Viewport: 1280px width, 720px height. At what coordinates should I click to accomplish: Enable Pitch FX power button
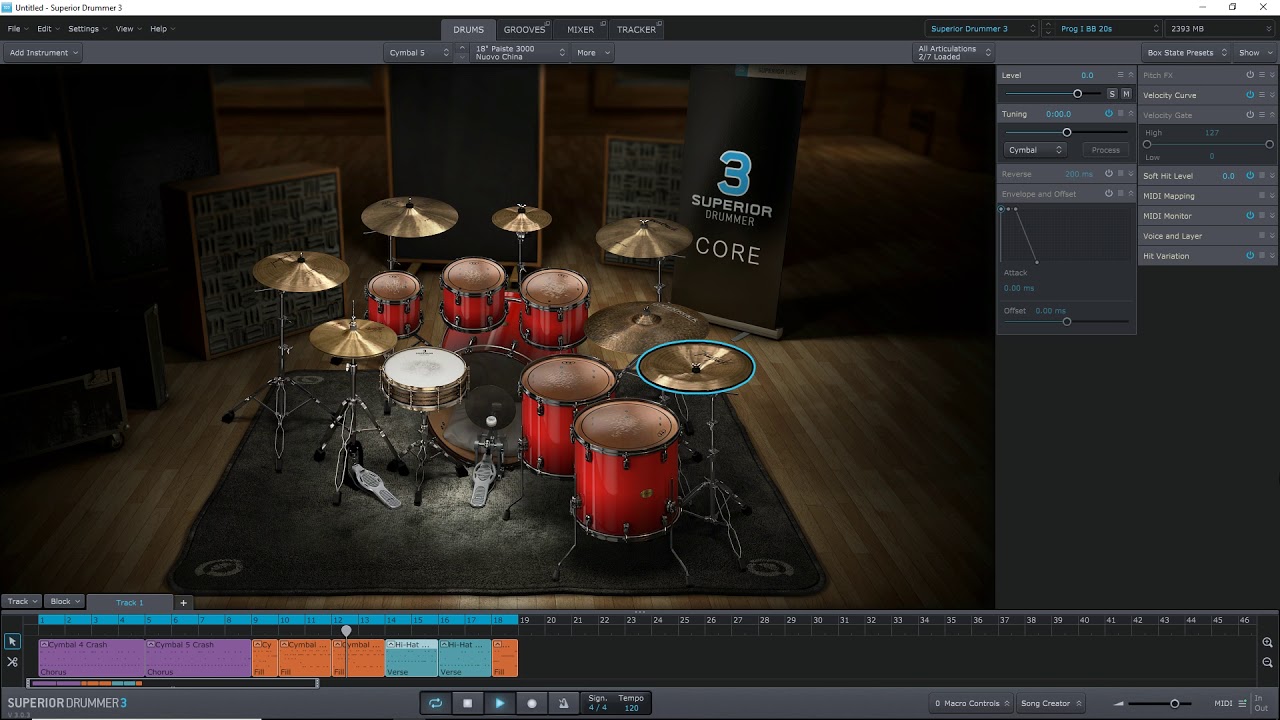pos(1250,75)
